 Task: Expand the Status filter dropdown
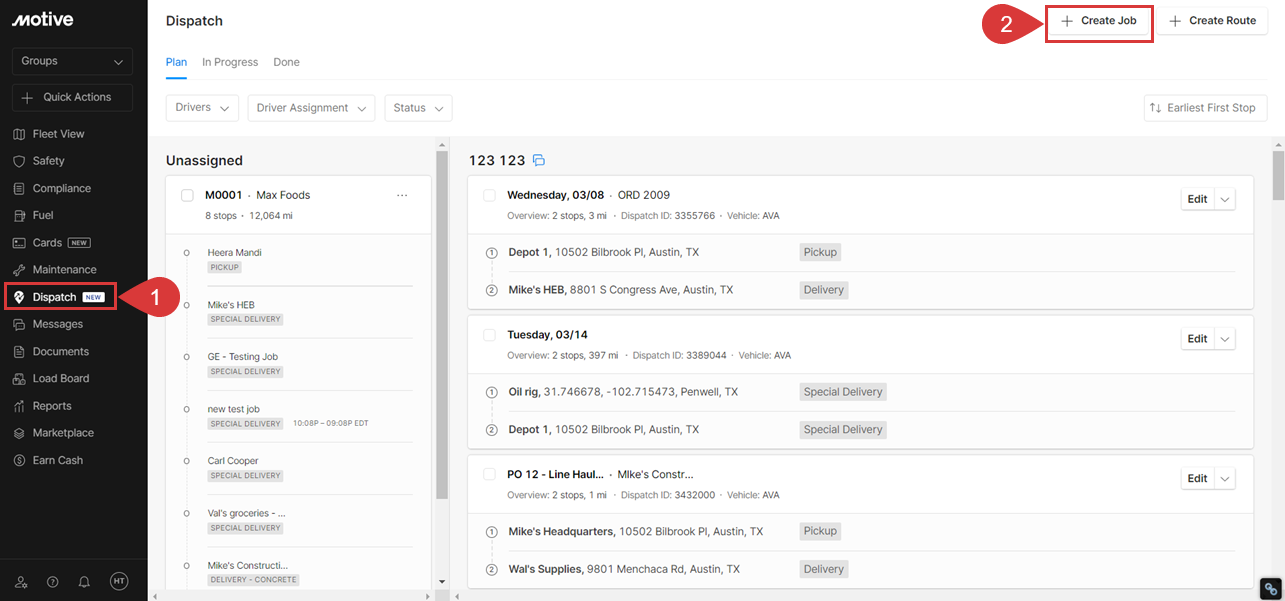[x=418, y=108]
